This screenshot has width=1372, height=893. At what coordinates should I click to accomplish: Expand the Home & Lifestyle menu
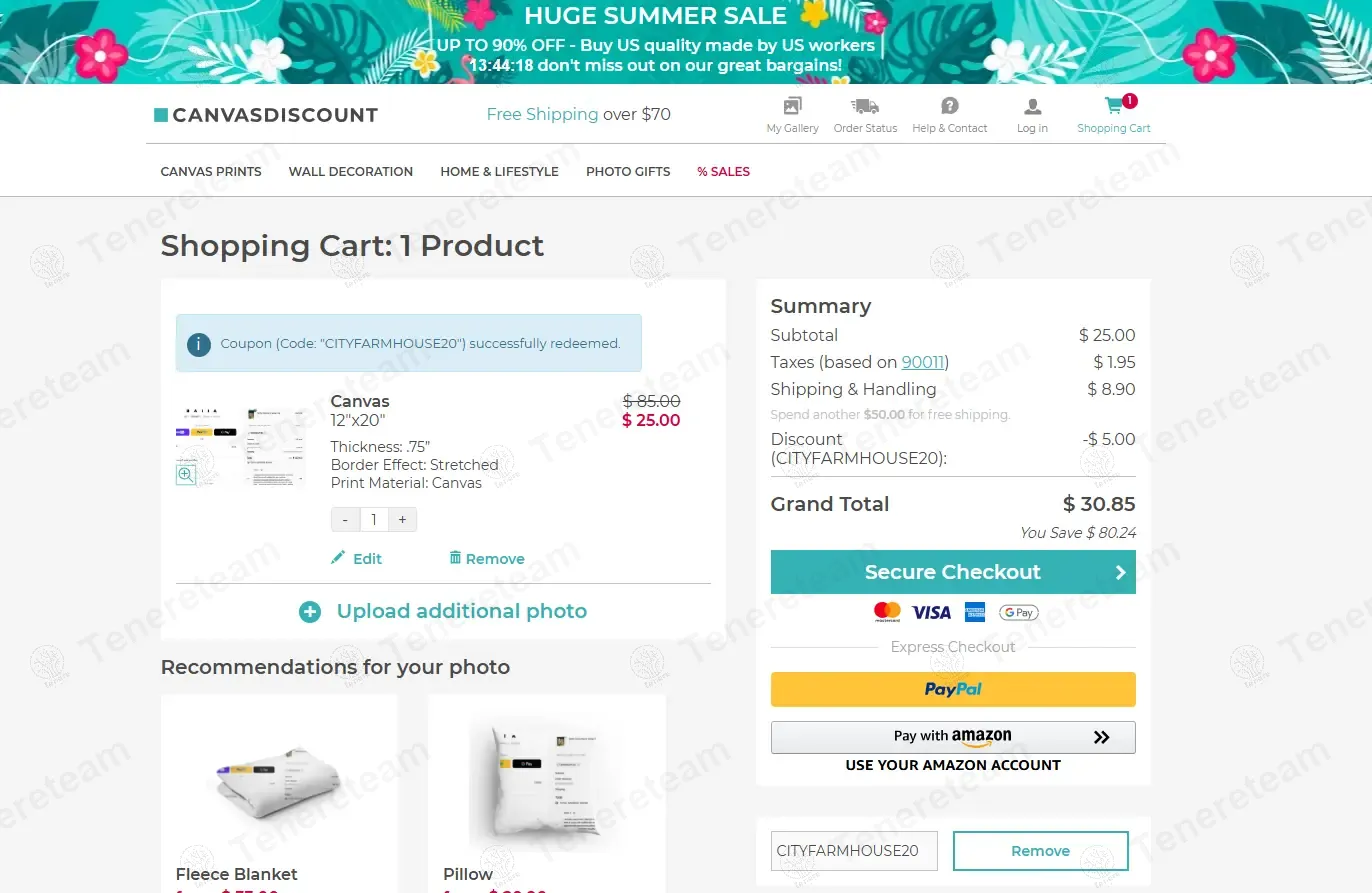[499, 172]
